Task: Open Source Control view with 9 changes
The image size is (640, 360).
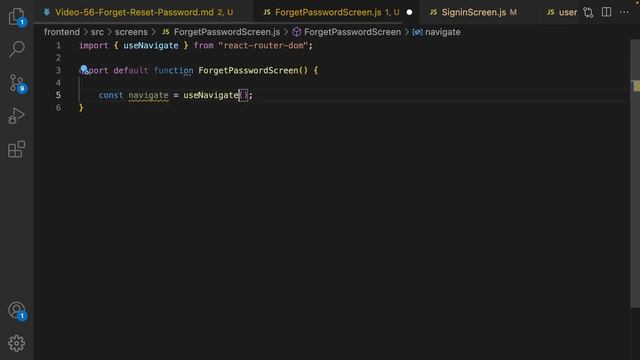Action: 17,83
